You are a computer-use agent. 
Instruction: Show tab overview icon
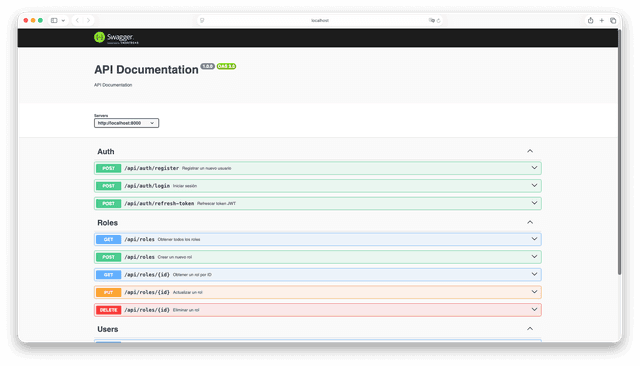pos(613,20)
